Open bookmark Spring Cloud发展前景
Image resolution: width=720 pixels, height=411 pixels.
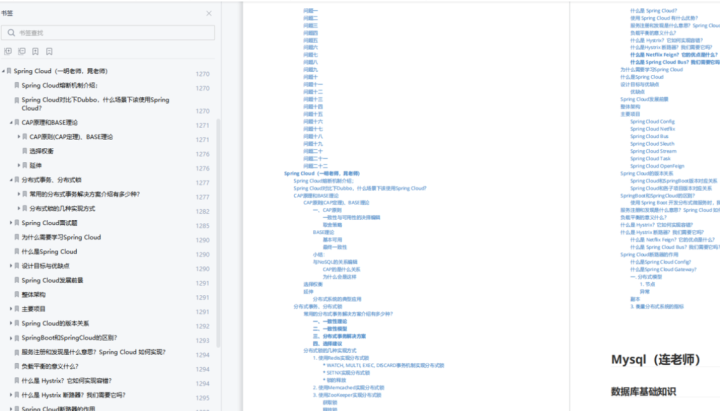click(52, 280)
